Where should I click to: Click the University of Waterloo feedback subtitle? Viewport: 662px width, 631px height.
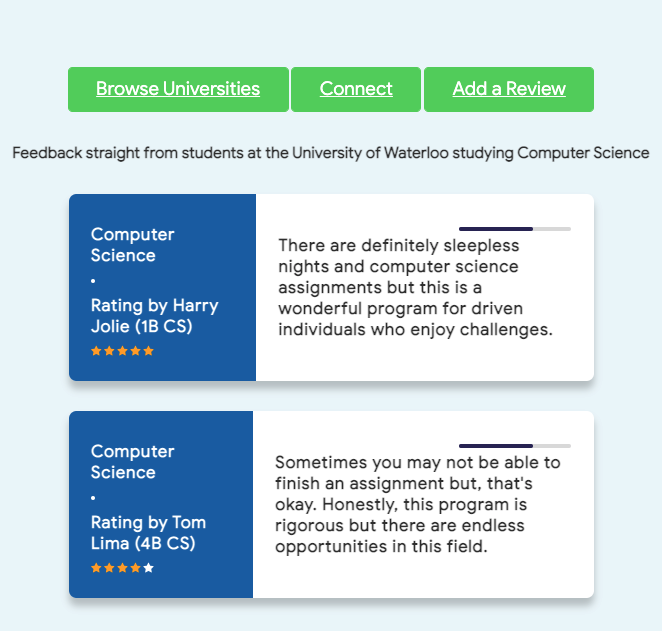[331, 153]
